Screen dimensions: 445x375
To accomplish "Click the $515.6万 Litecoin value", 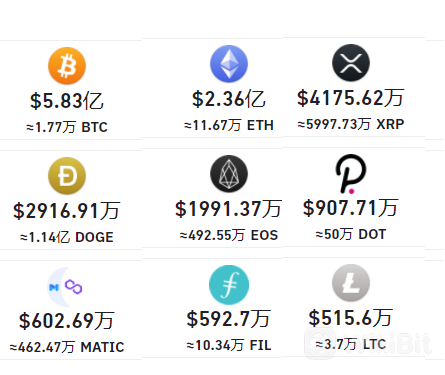I will 351,318.
